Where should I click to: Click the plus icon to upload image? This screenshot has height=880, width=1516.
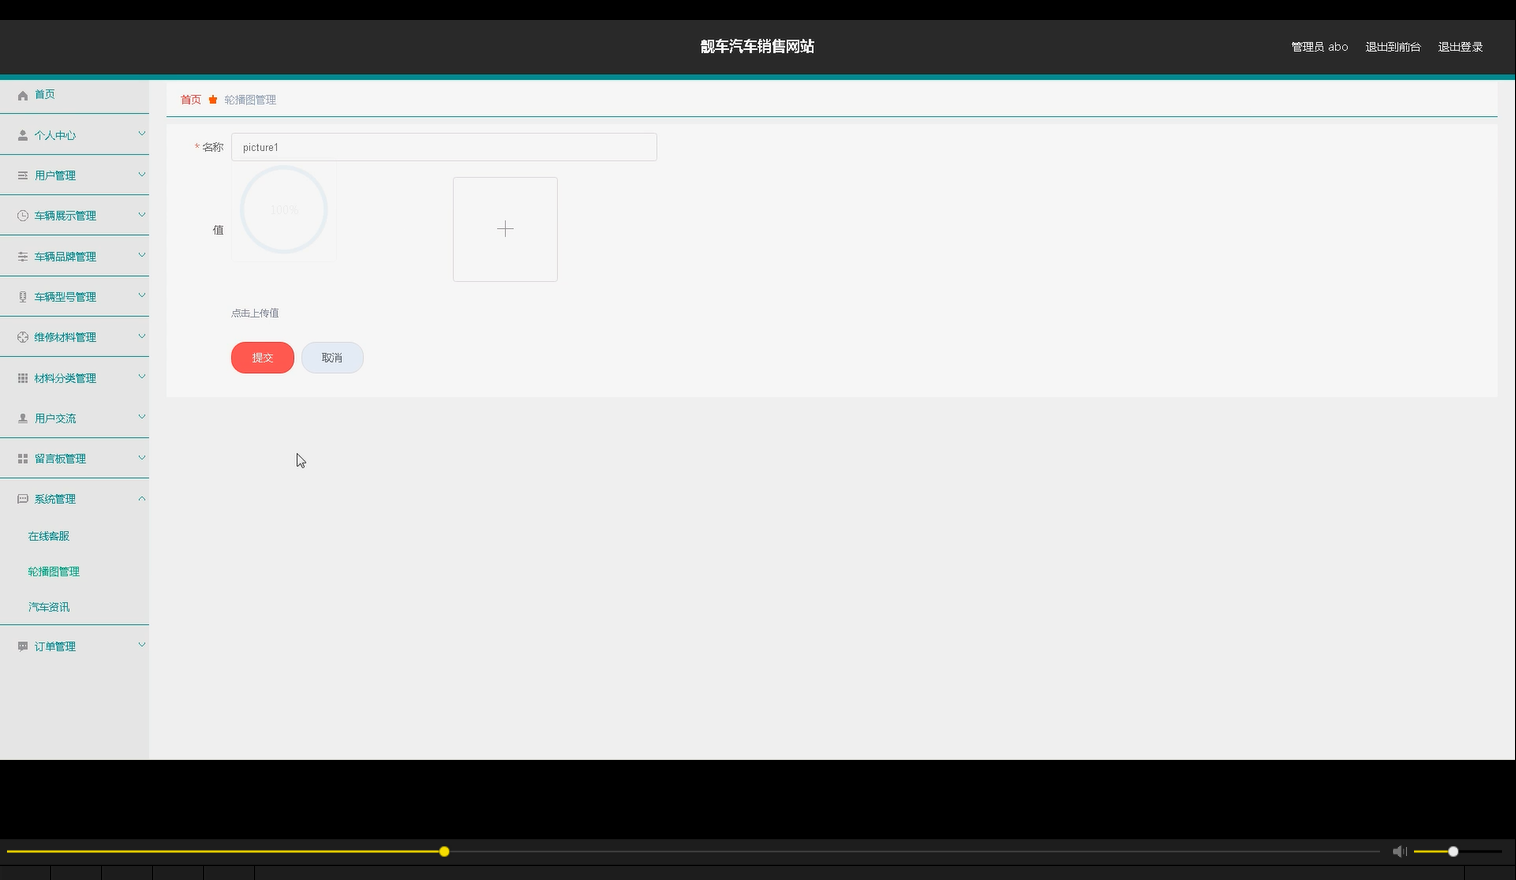point(505,229)
